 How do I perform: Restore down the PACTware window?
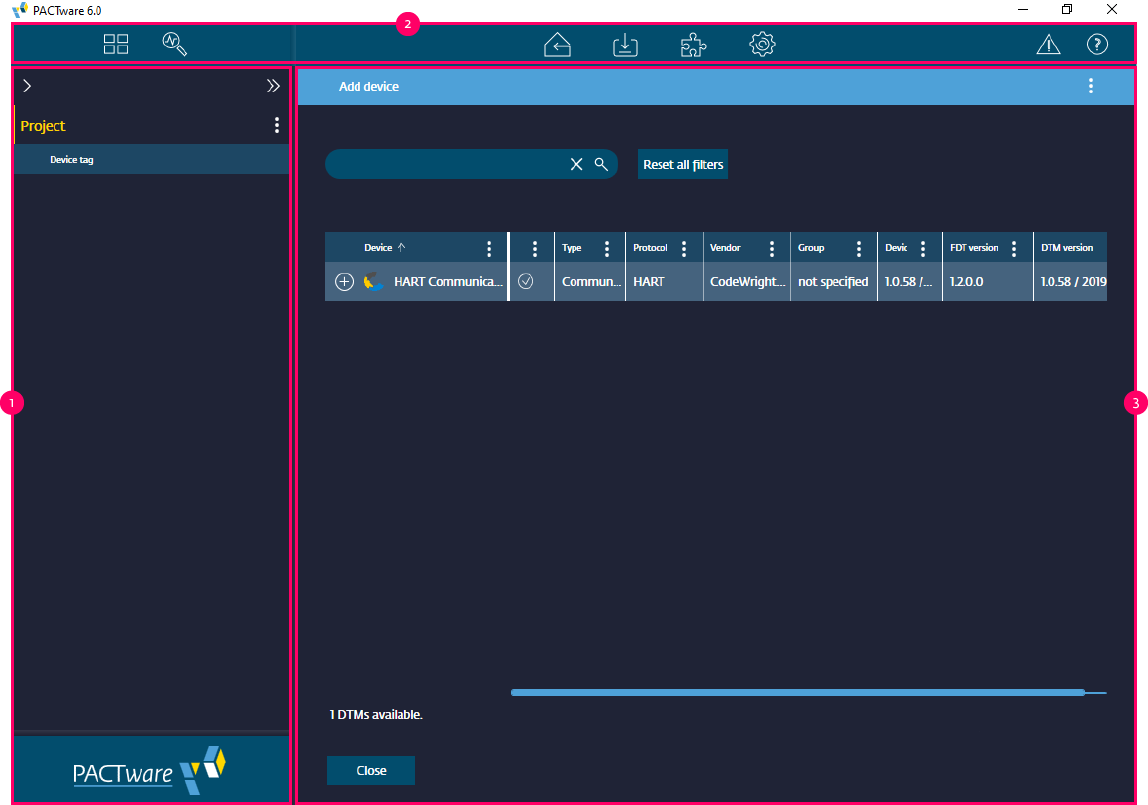[1067, 10]
